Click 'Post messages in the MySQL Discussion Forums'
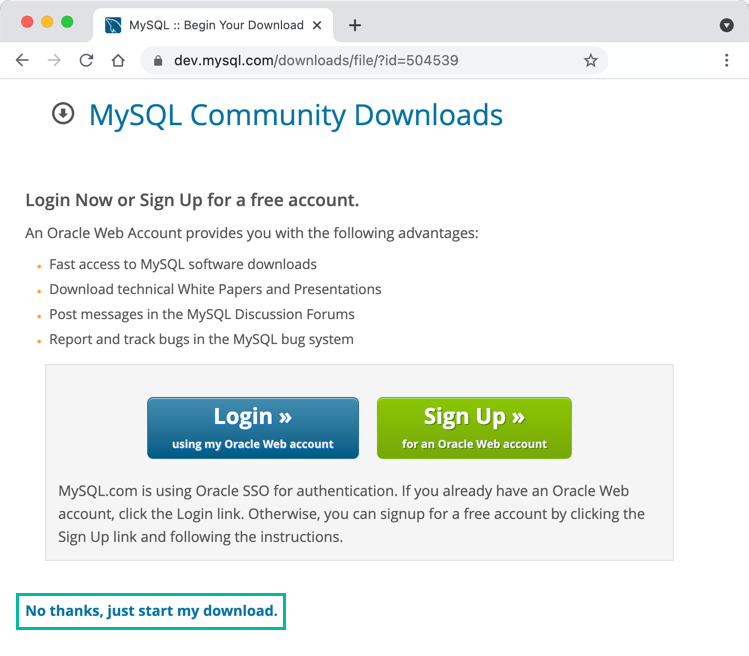This screenshot has width=749, height=656. click(x=202, y=314)
